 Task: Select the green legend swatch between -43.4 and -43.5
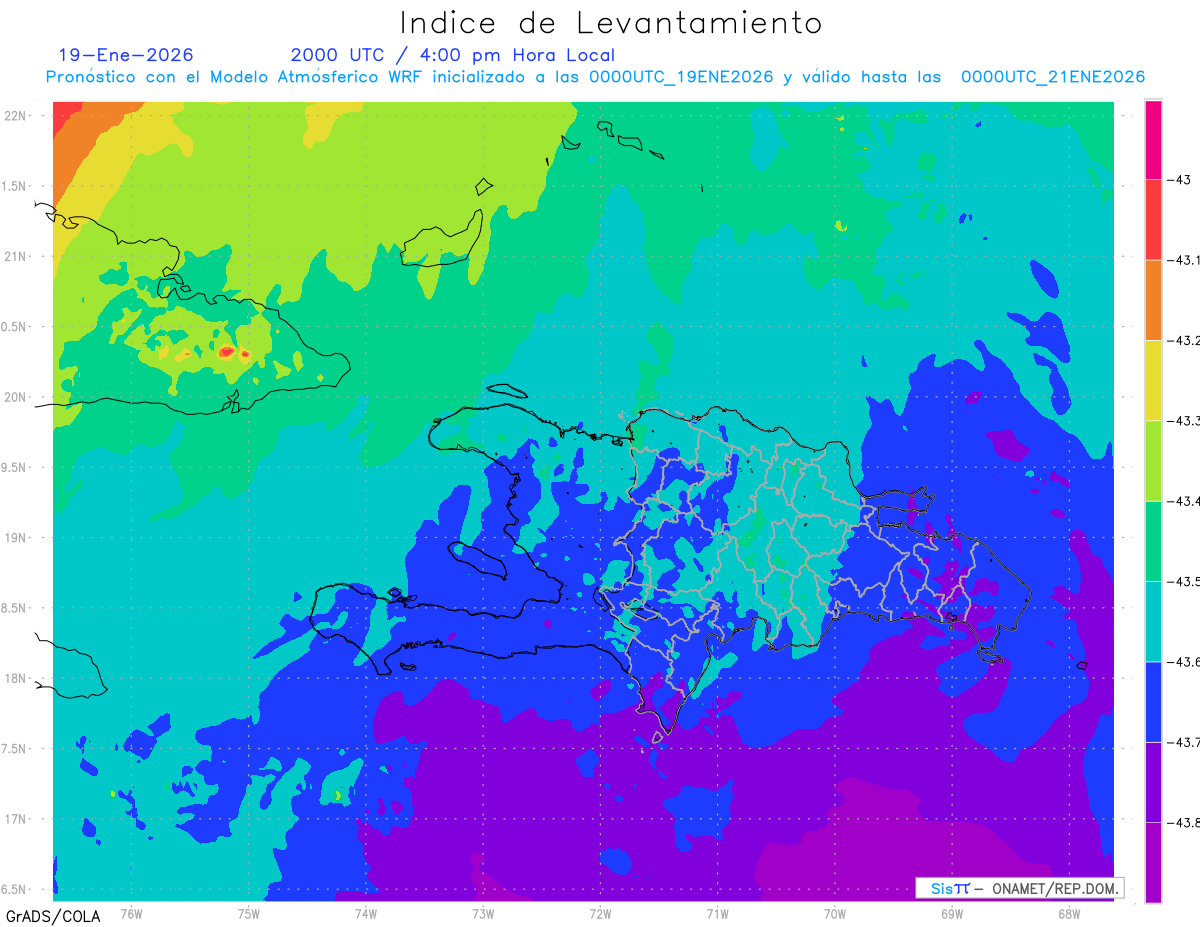pyautogui.click(x=1153, y=541)
